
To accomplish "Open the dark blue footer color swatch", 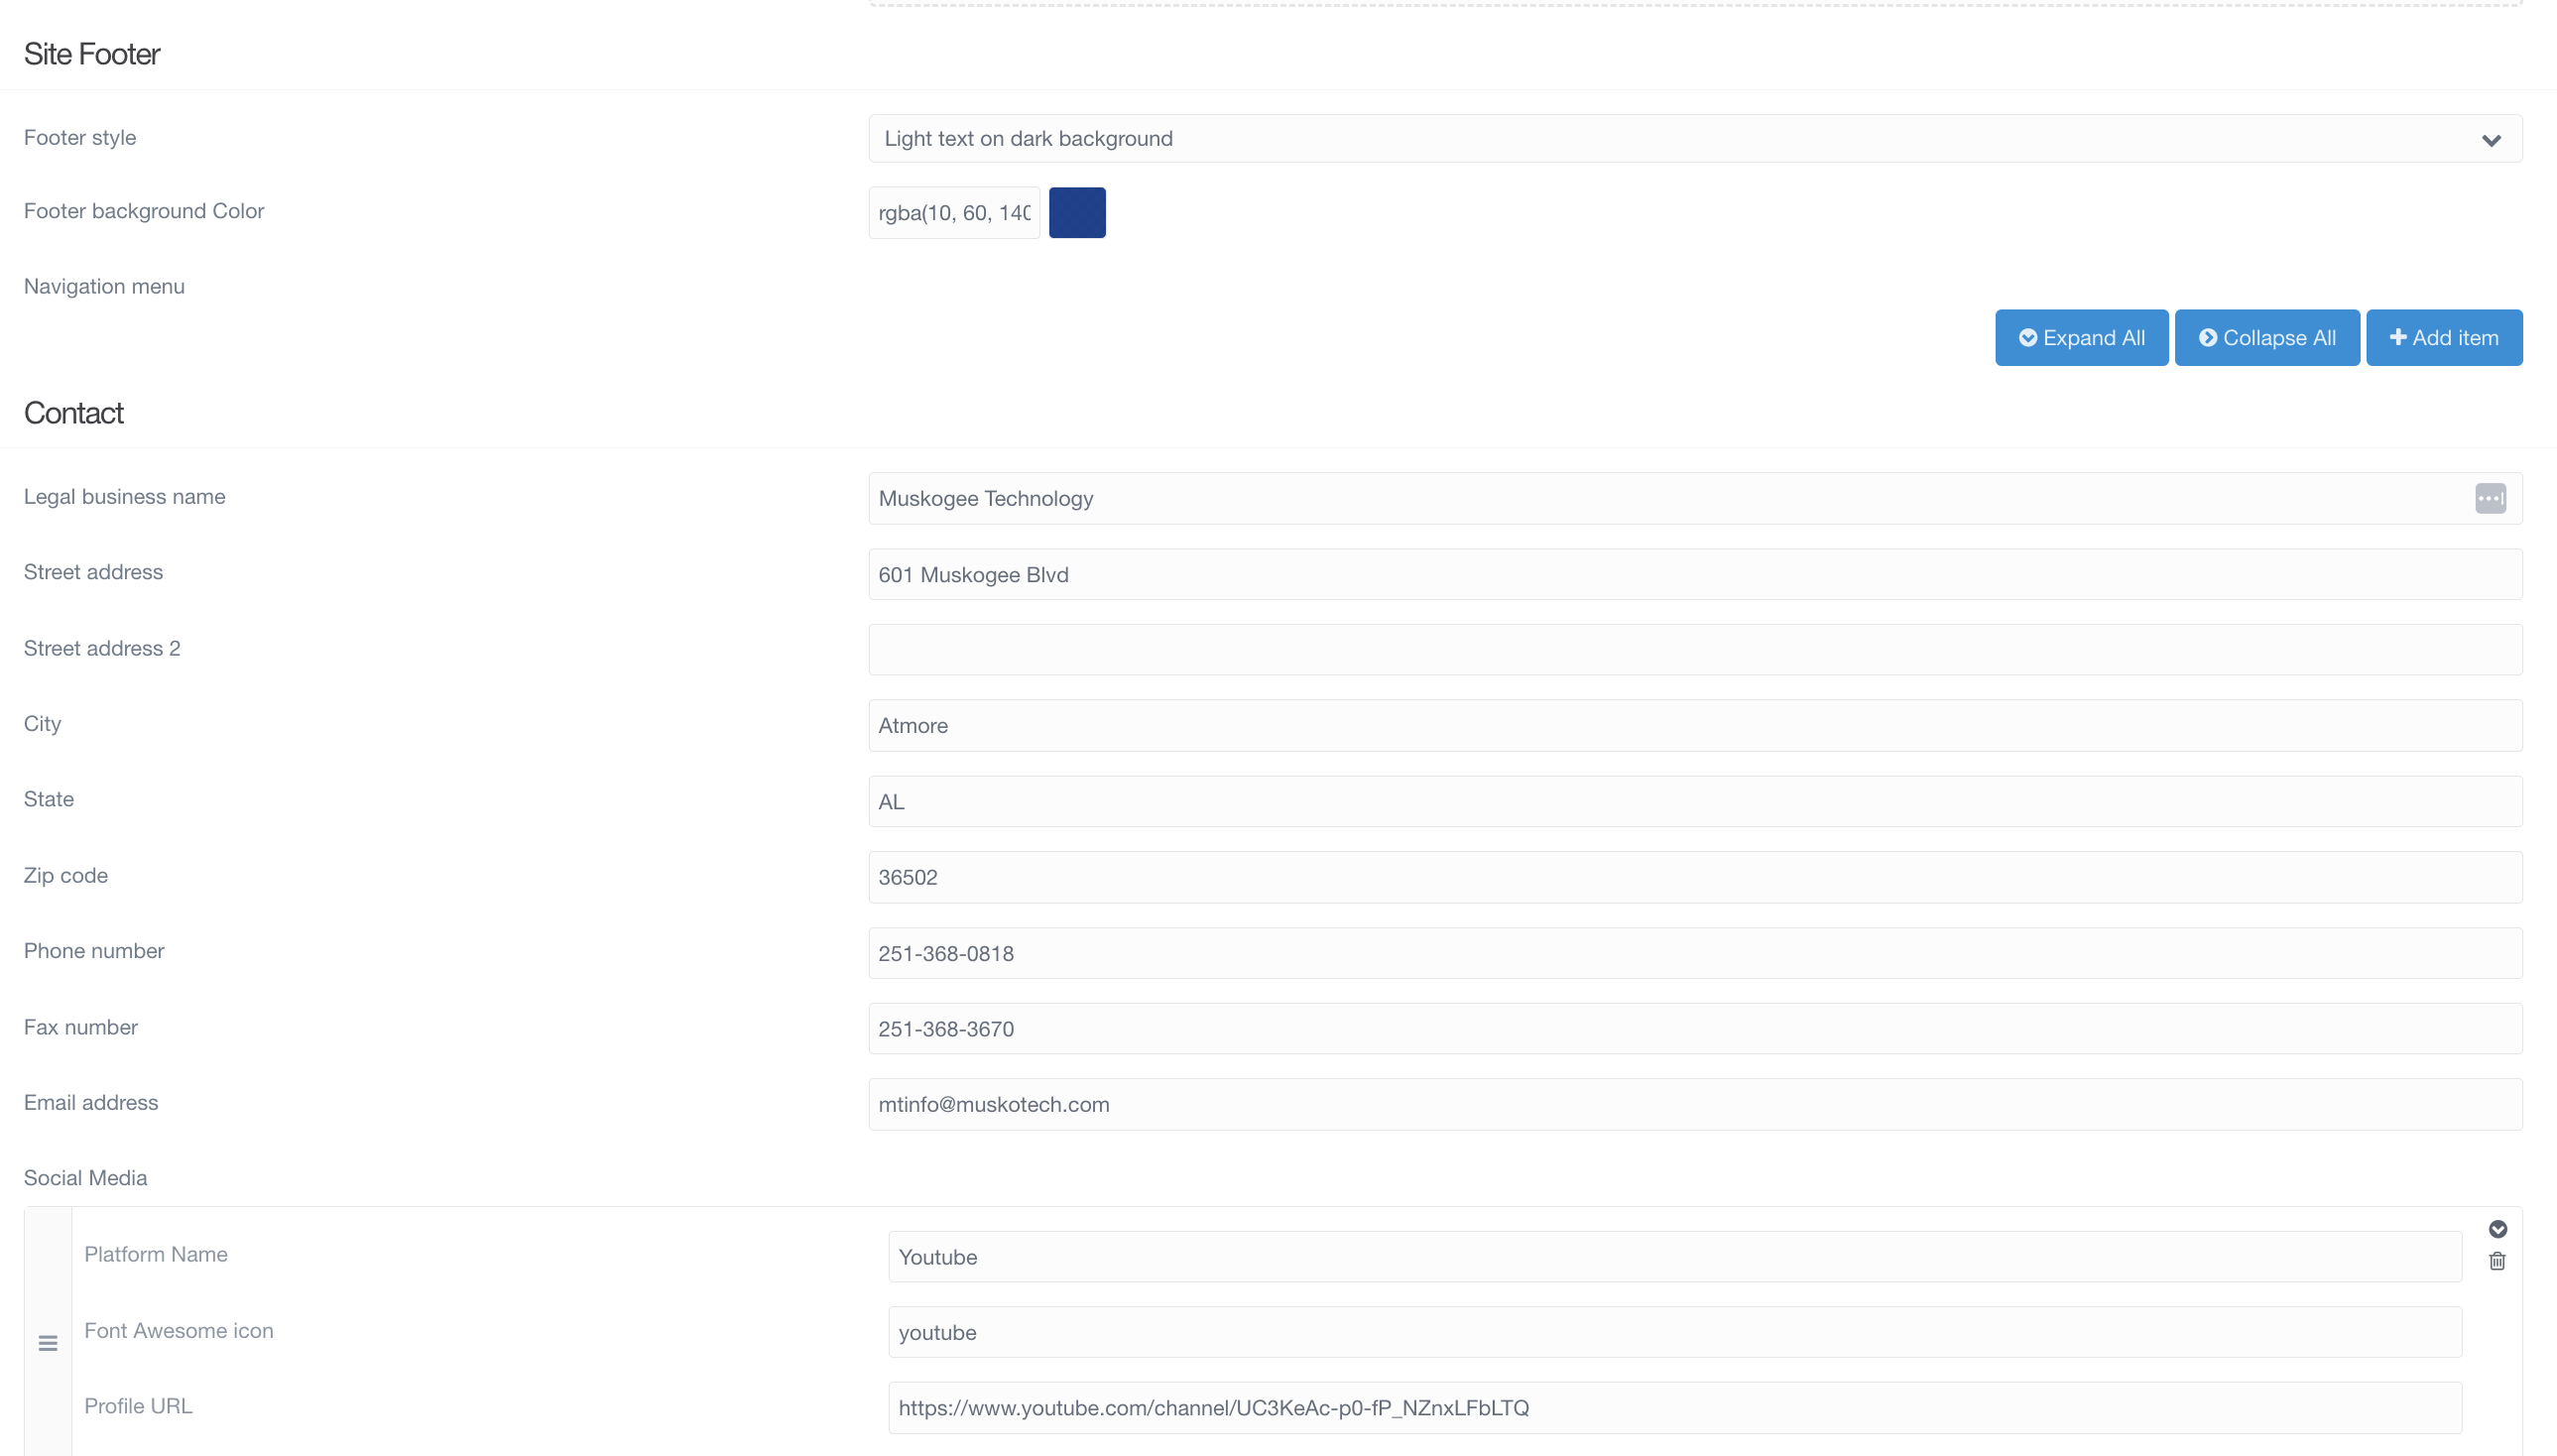I will (1077, 213).
